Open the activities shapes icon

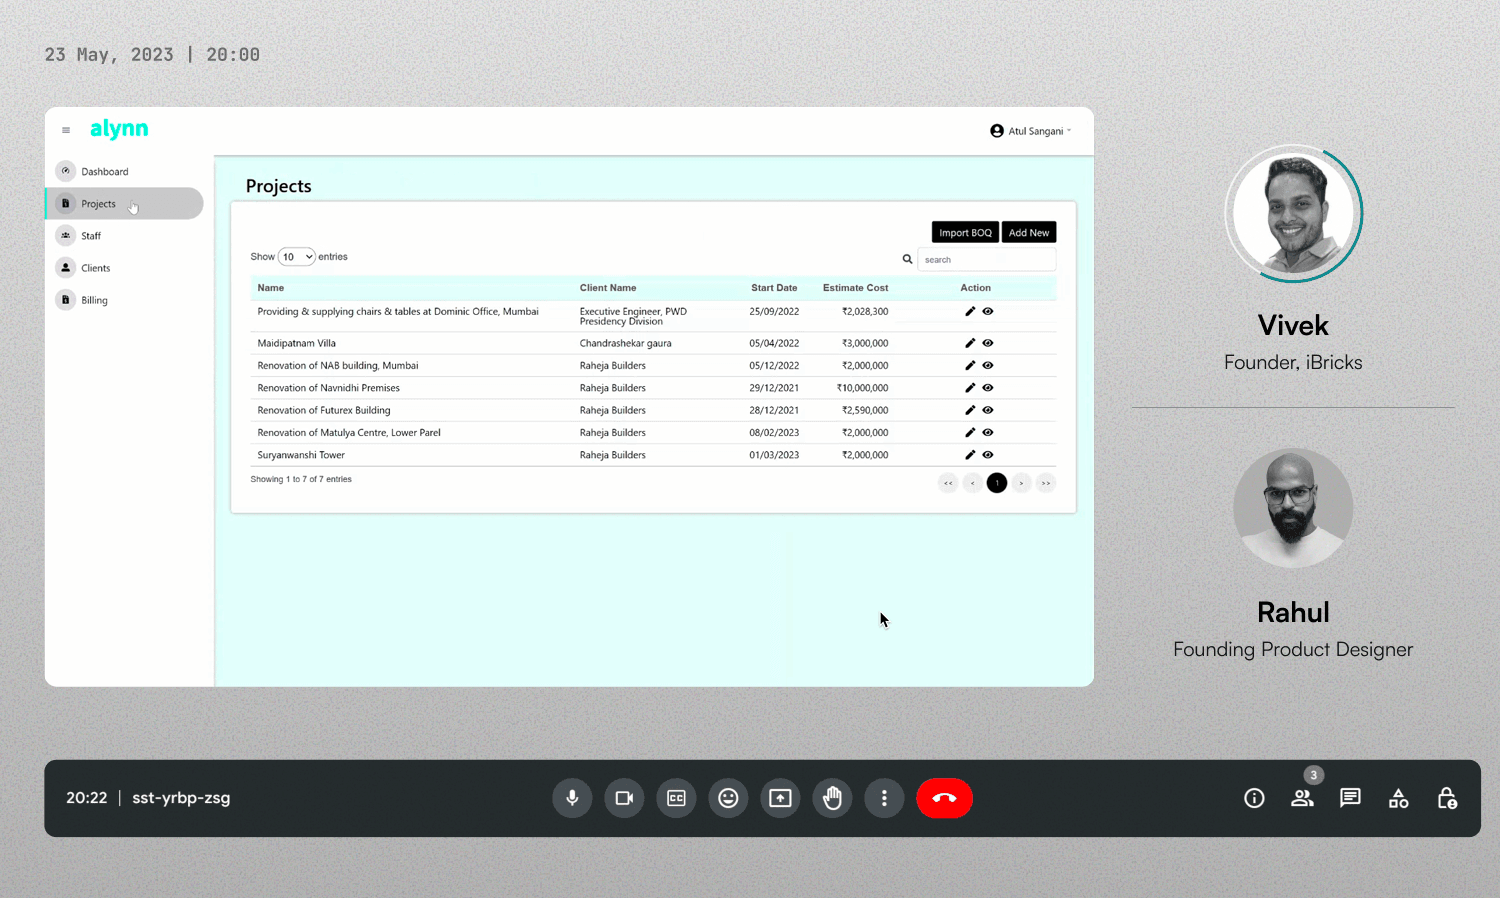1398,798
